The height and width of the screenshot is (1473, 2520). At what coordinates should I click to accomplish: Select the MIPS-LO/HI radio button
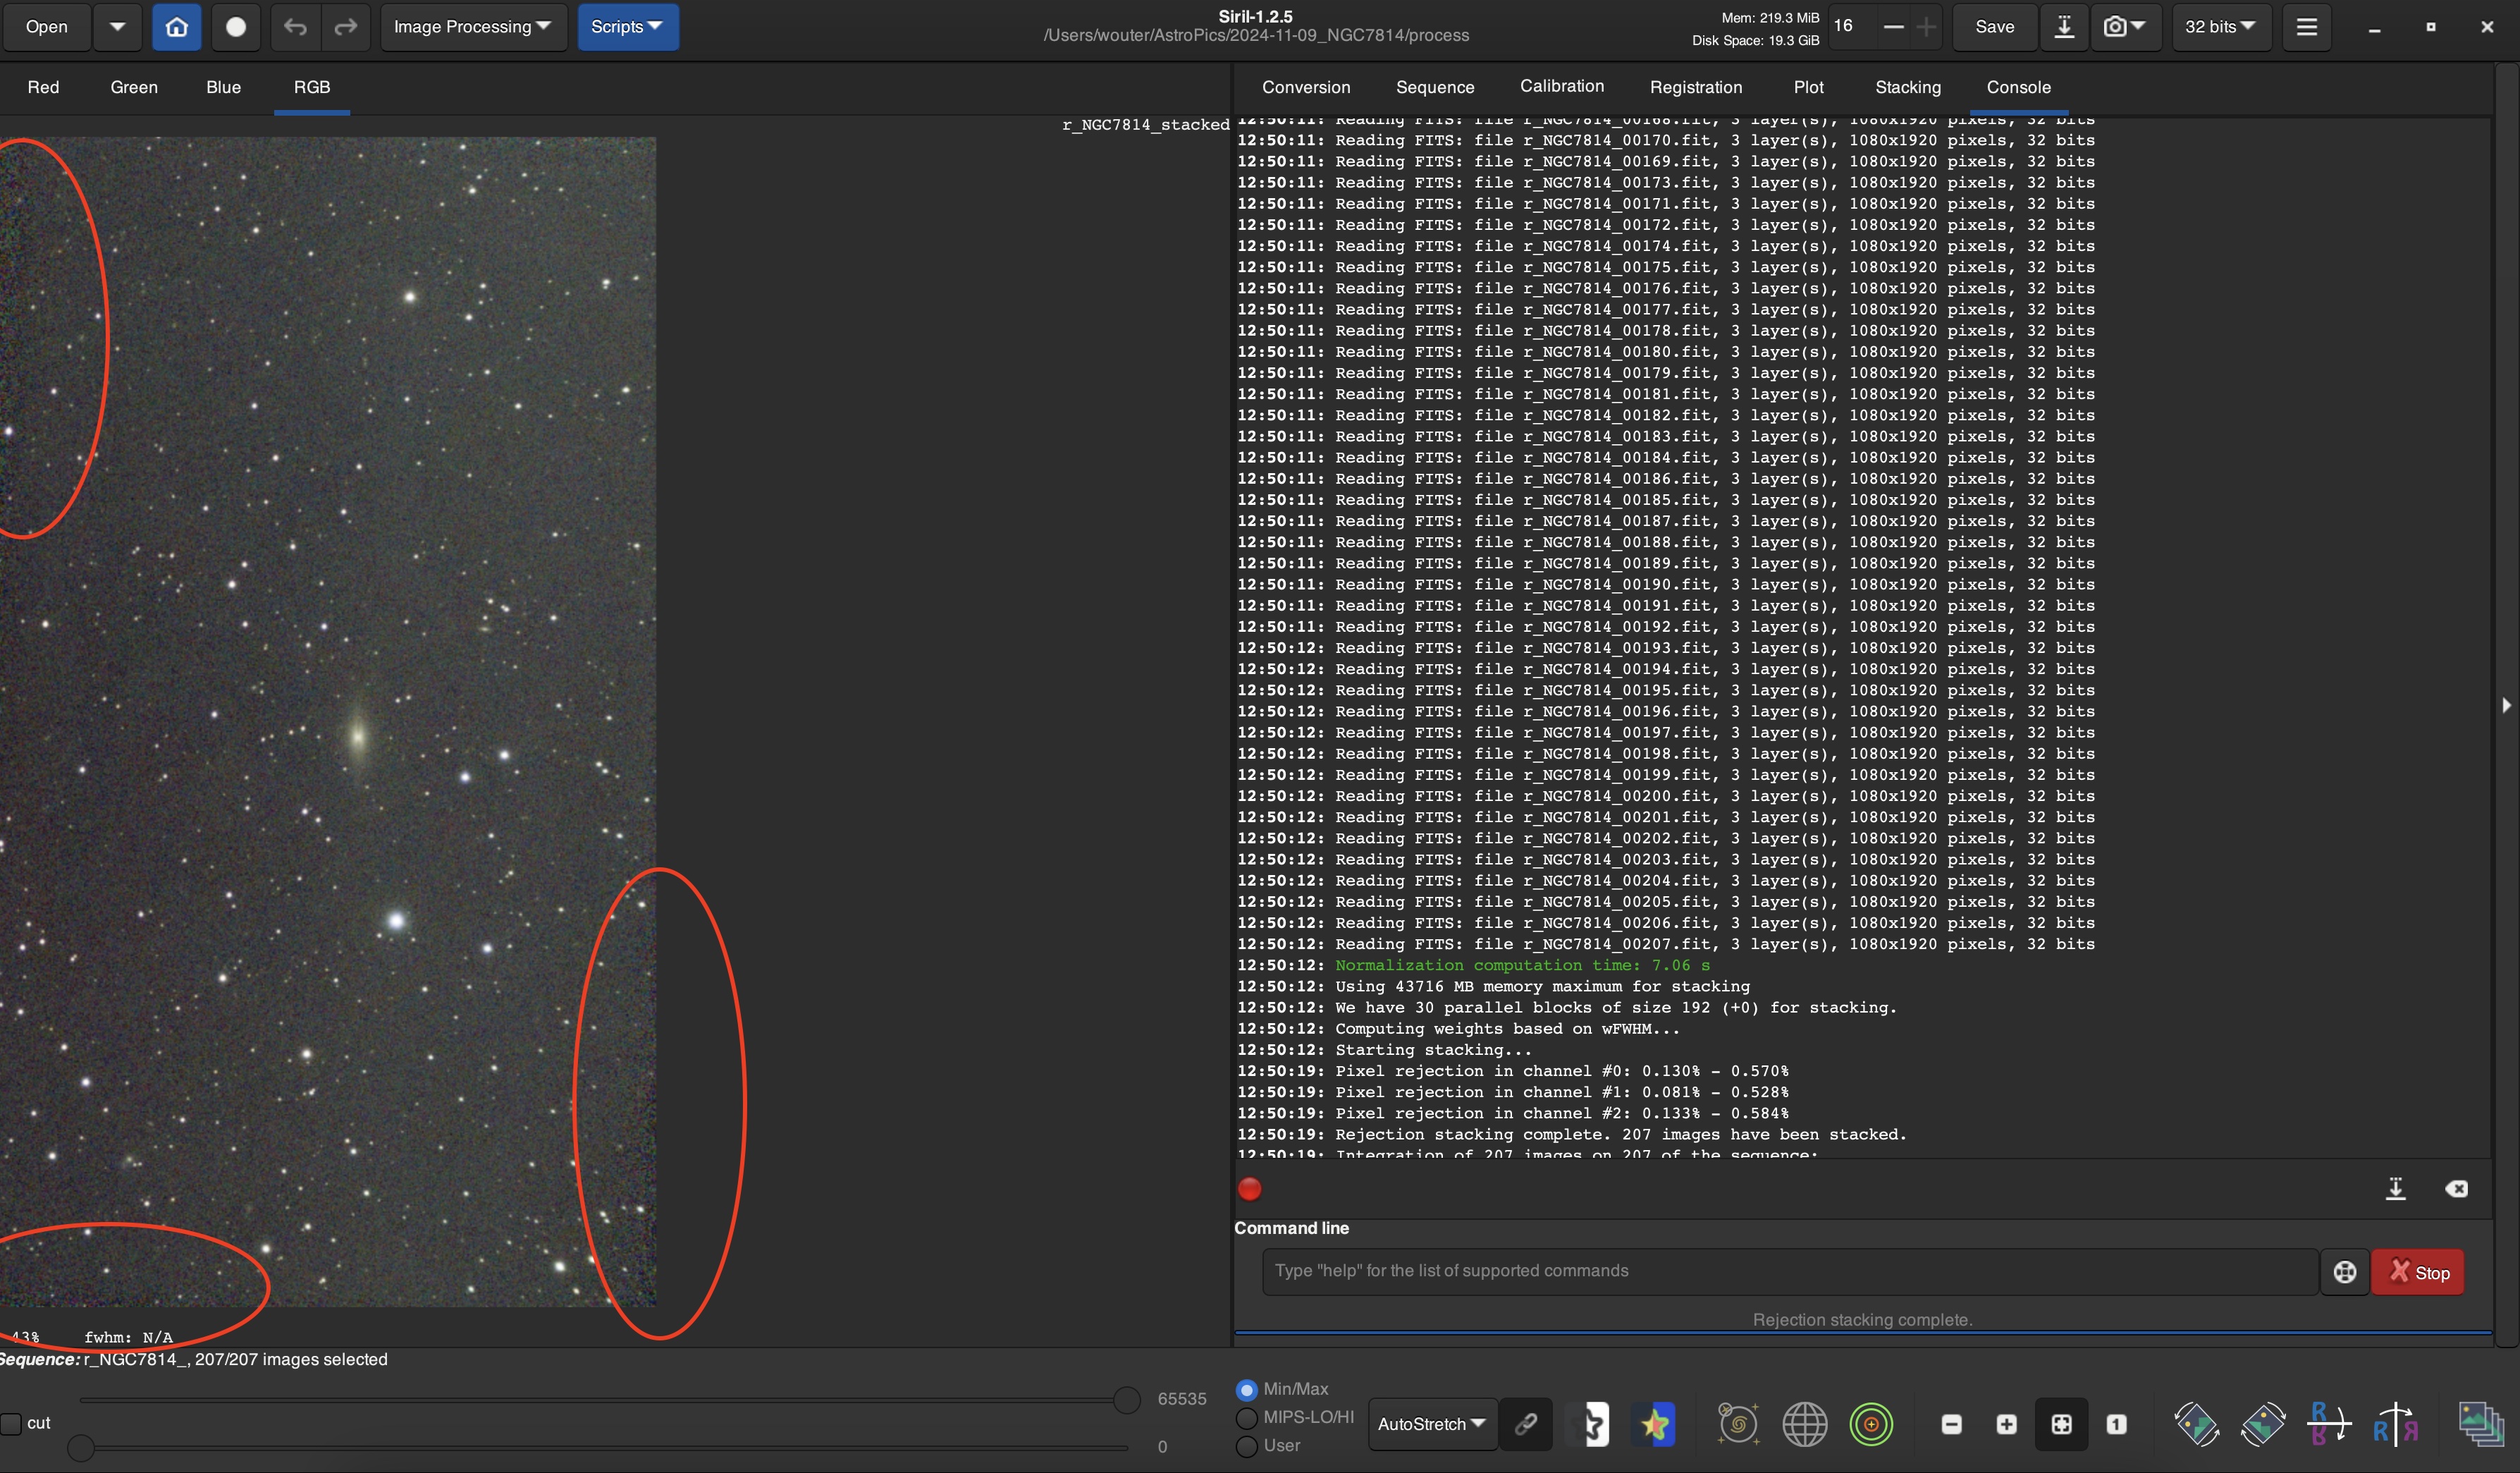(1246, 1417)
